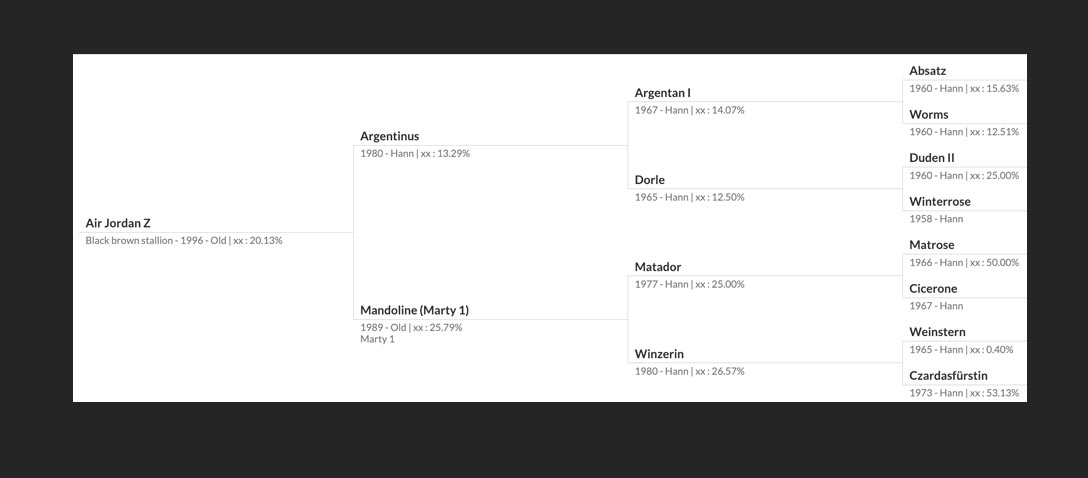Open the Air Jordan Z horse entry
Screen dimensions: 1088x478
point(118,223)
